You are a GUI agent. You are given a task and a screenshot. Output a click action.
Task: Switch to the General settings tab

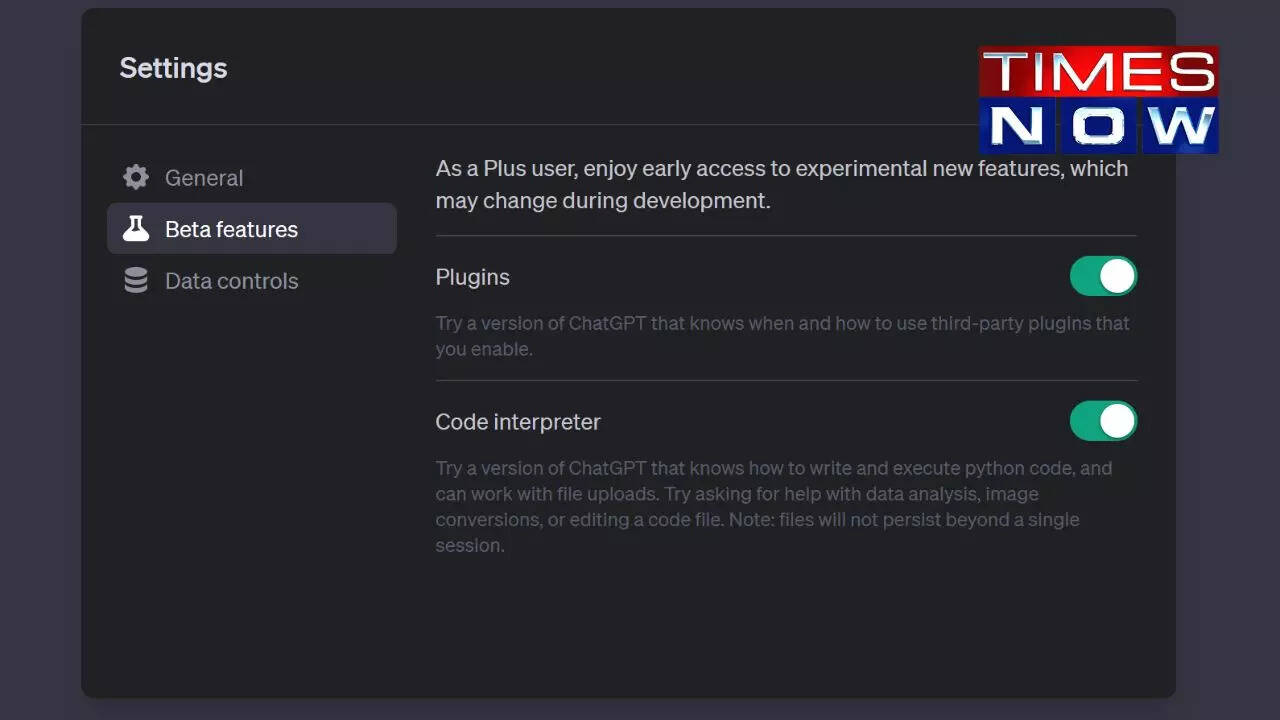203,177
